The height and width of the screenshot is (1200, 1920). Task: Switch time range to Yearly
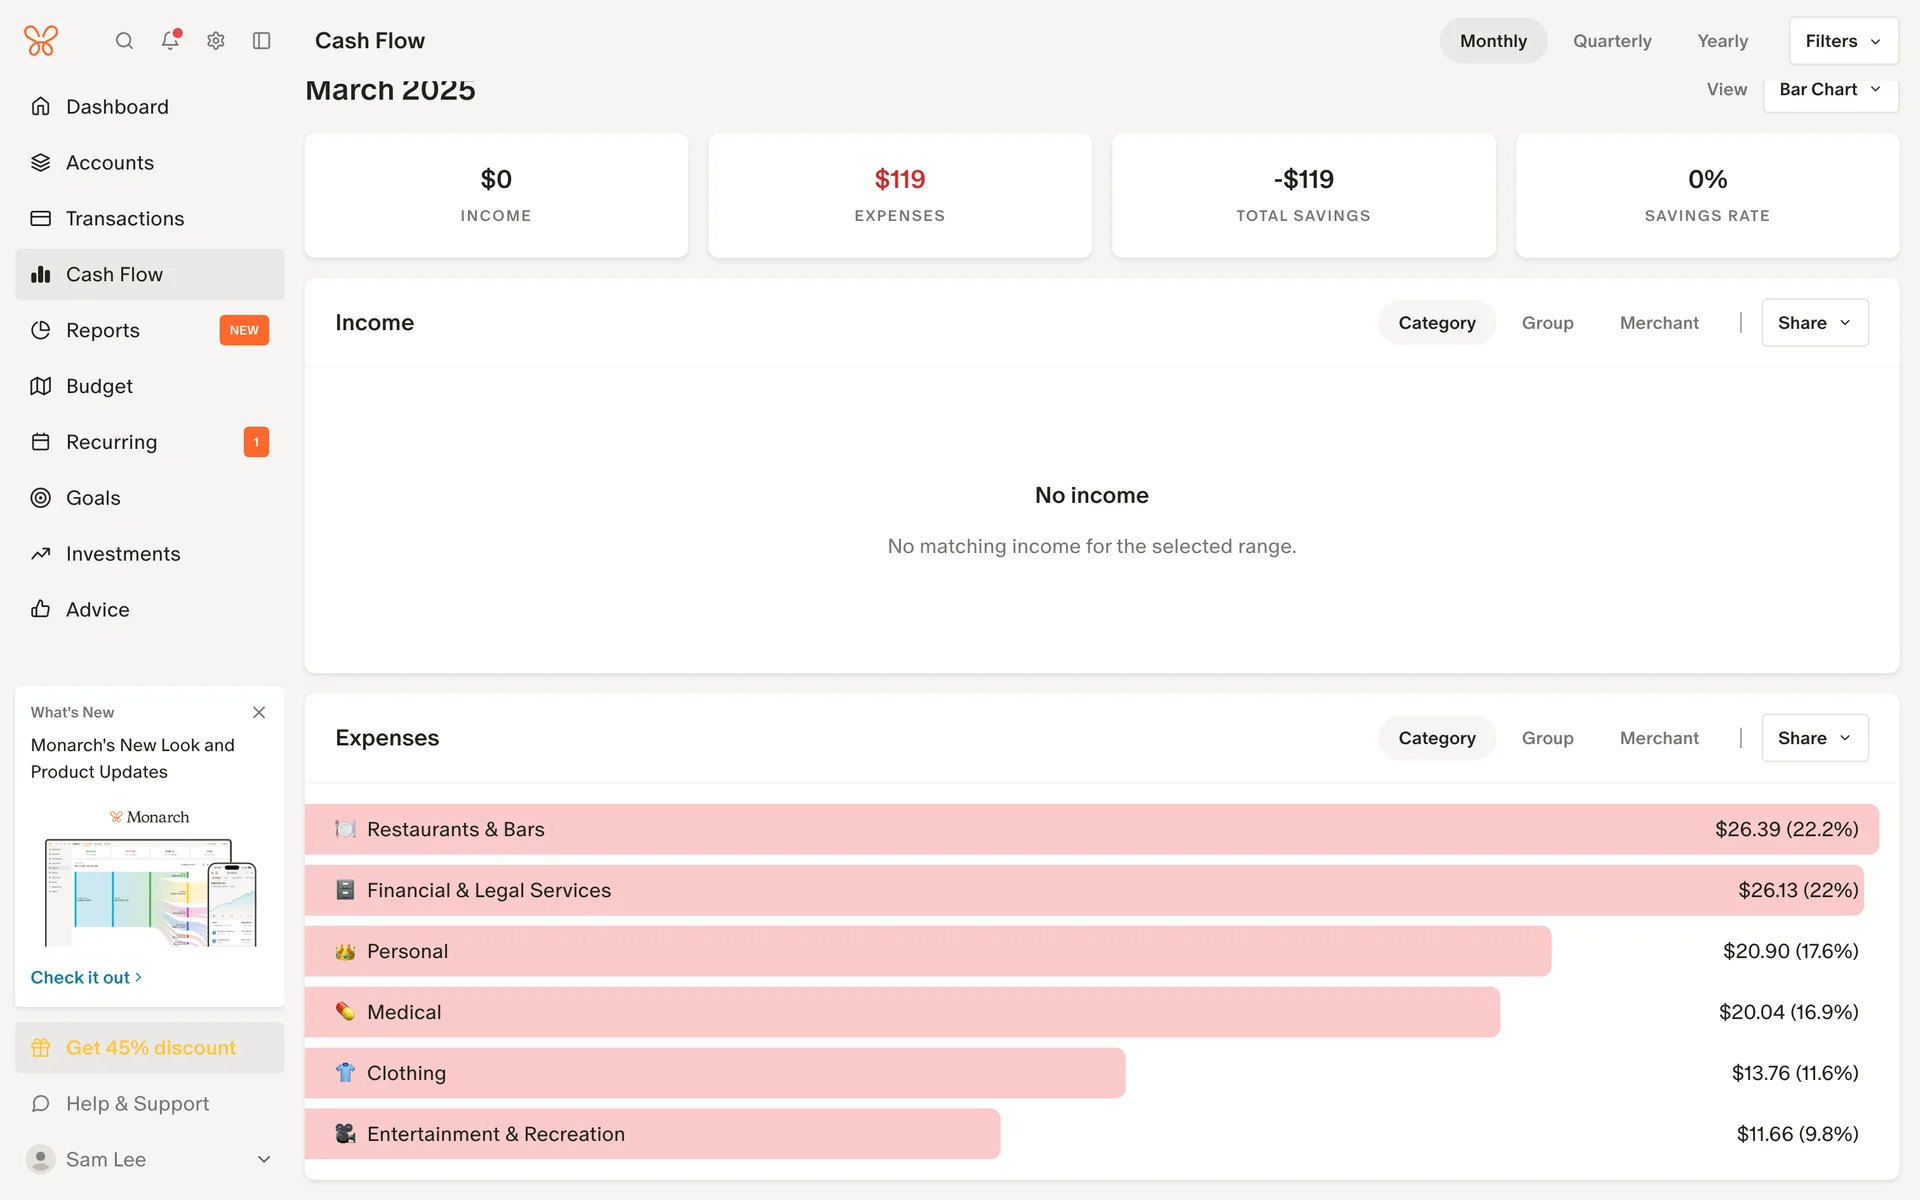pyautogui.click(x=1722, y=41)
